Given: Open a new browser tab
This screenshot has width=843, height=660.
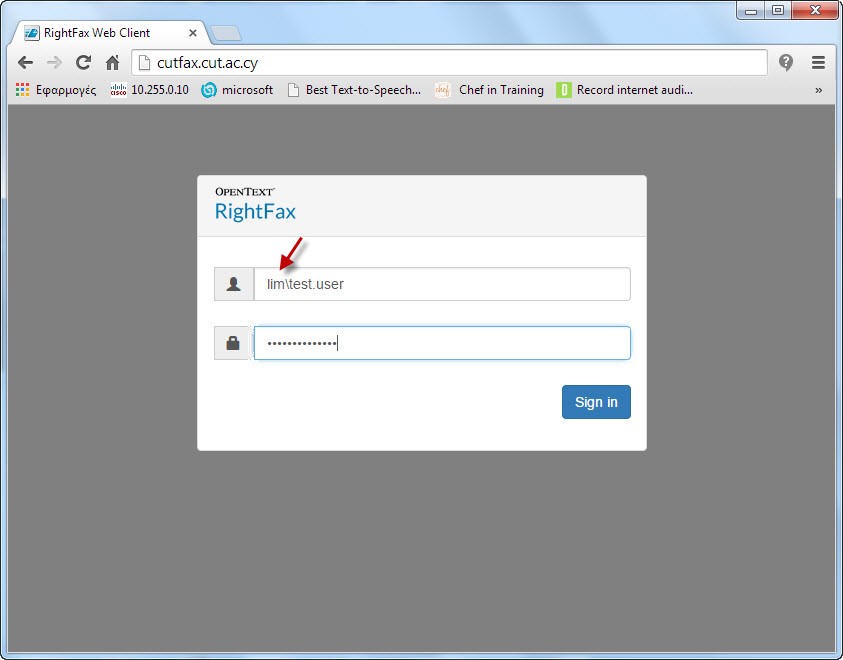Looking at the screenshot, I should click(226, 33).
